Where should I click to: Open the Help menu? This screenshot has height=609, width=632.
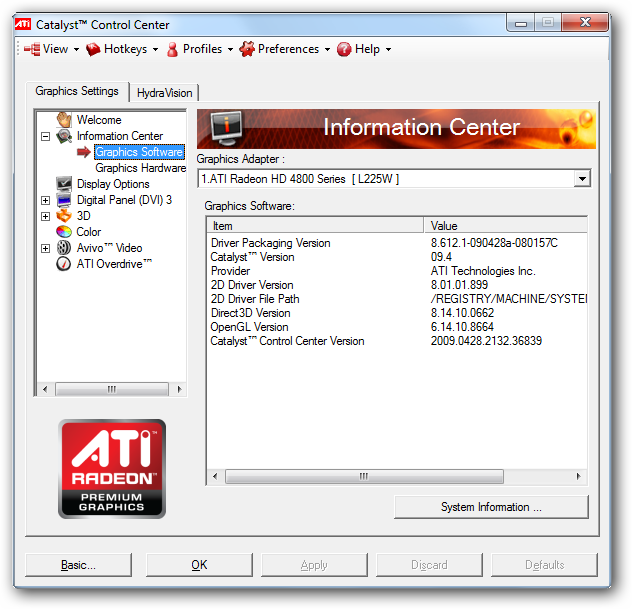tap(364, 49)
